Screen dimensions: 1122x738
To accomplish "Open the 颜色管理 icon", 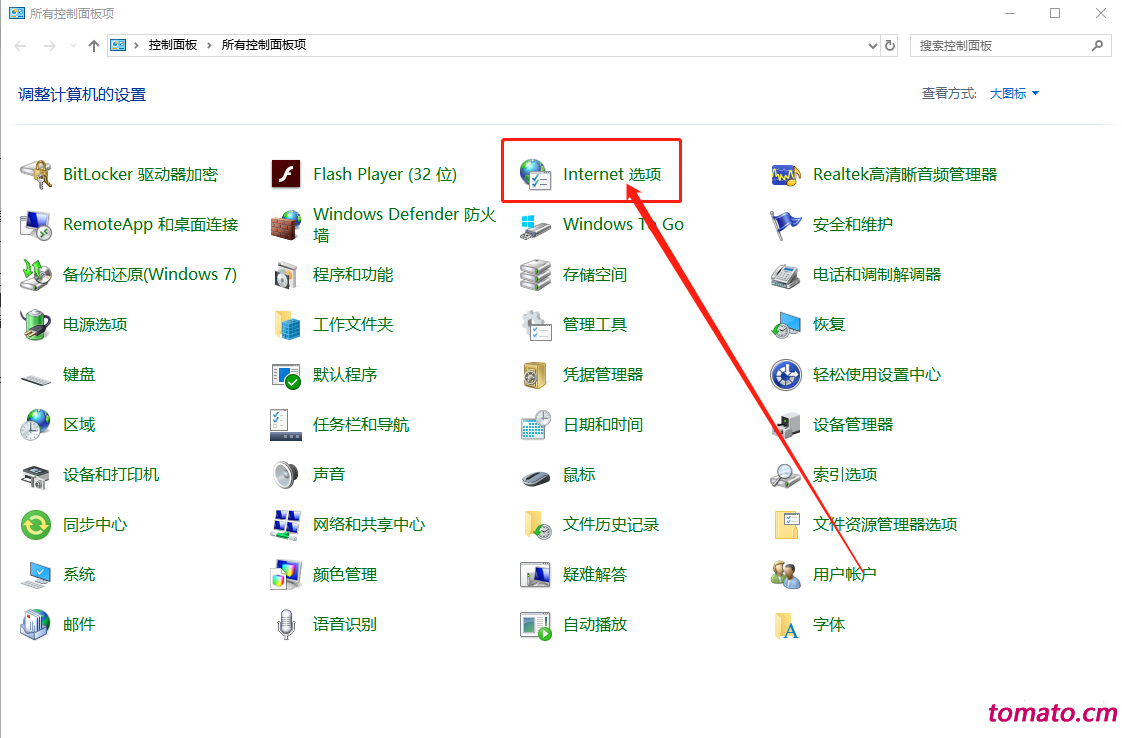I will tap(286, 575).
